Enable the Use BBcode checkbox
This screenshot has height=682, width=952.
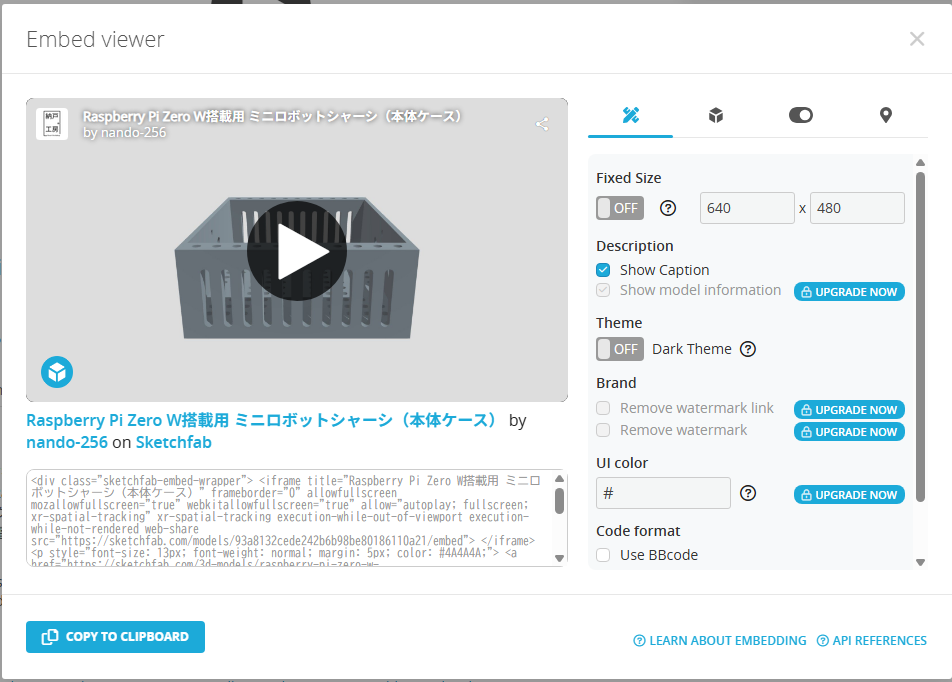pyautogui.click(x=603, y=555)
